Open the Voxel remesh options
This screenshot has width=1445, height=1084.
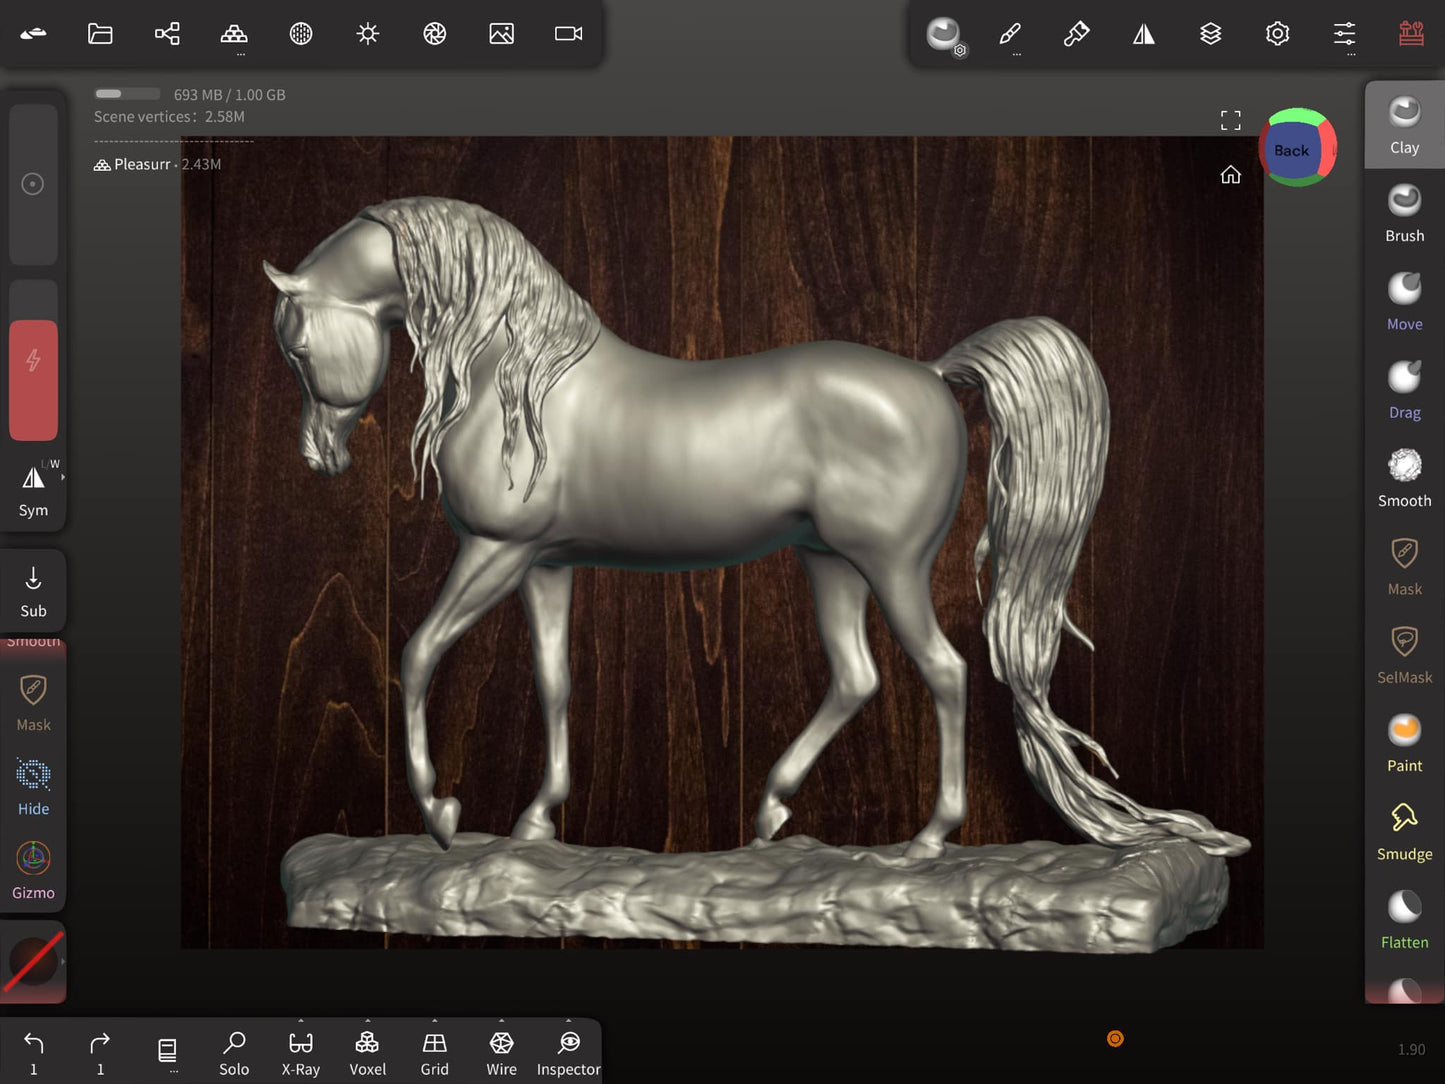[x=367, y=1053]
